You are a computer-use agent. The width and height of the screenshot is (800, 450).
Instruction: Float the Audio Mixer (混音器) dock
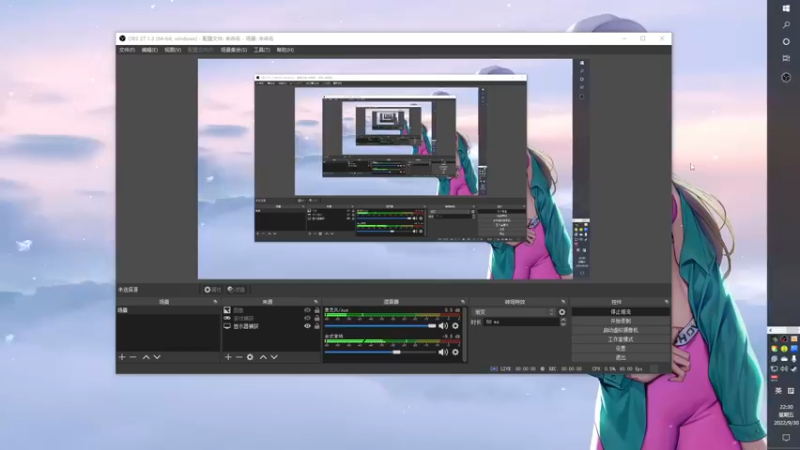(x=463, y=302)
